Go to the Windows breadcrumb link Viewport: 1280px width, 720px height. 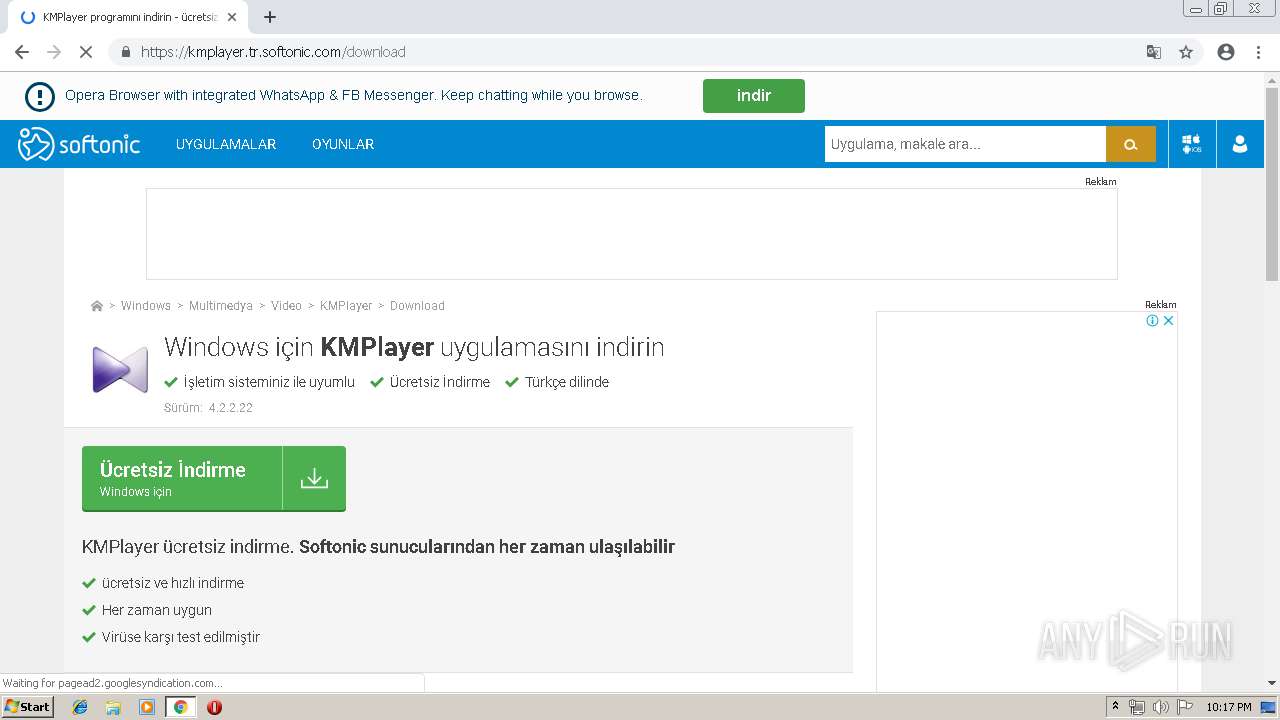146,306
